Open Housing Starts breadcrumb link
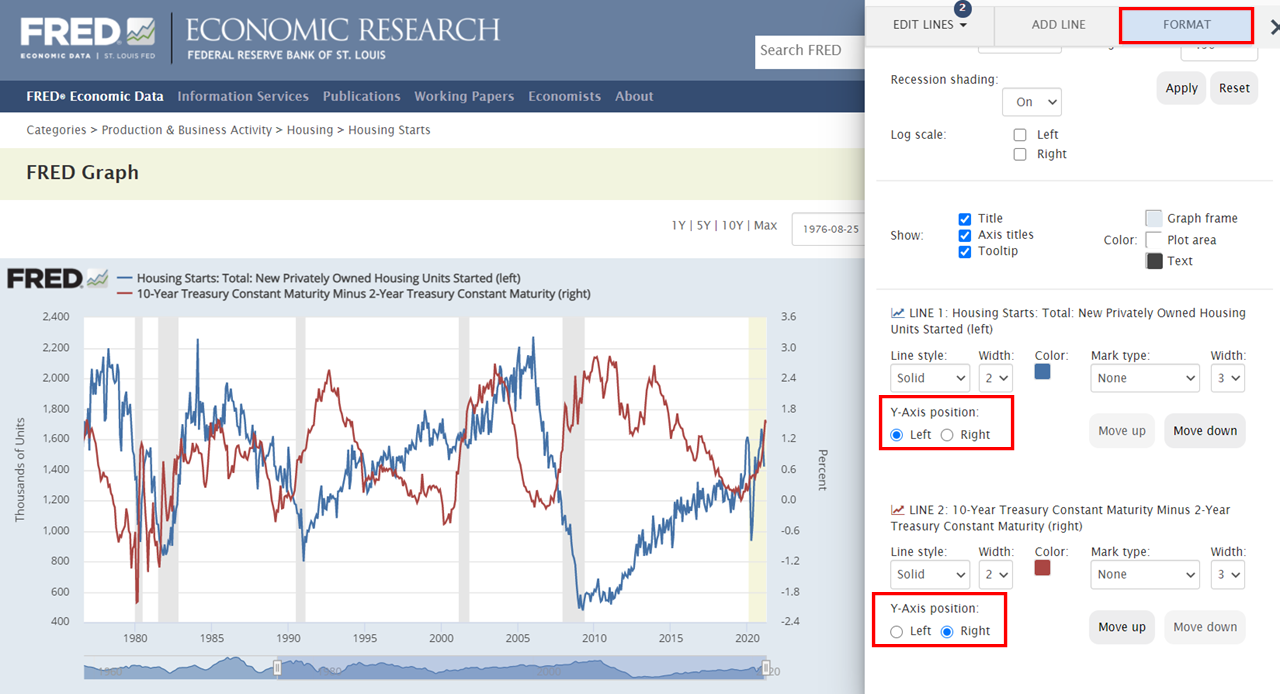Image resolution: width=1280 pixels, height=694 pixels. [389, 130]
